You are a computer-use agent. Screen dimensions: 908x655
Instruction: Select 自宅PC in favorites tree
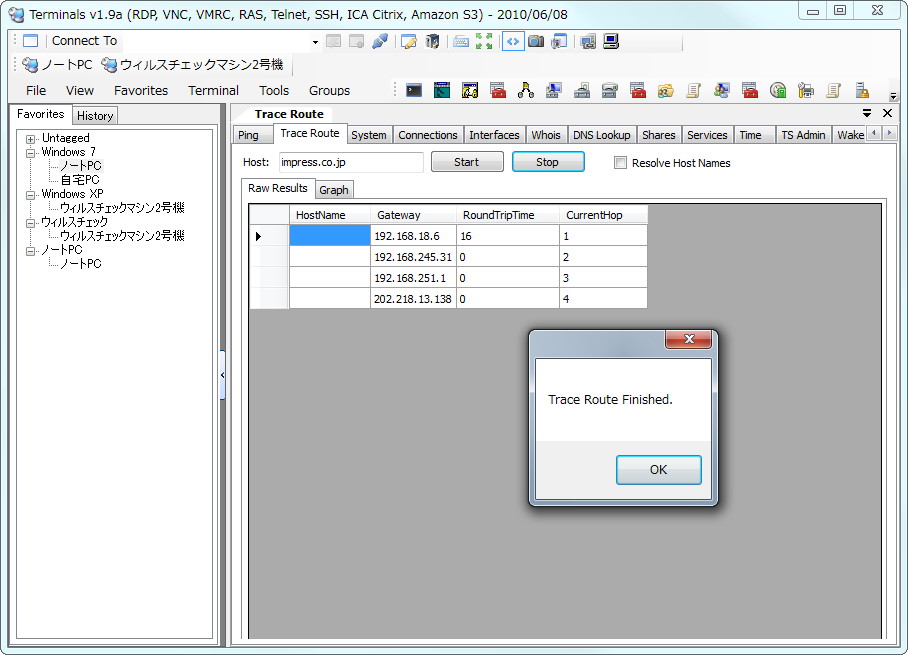click(x=80, y=180)
